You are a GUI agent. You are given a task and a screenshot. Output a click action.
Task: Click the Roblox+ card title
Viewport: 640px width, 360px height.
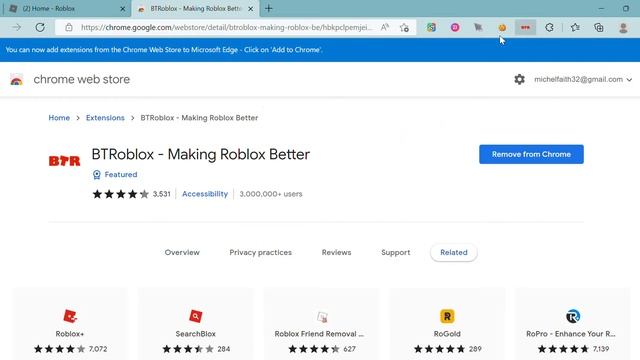point(70,334)
